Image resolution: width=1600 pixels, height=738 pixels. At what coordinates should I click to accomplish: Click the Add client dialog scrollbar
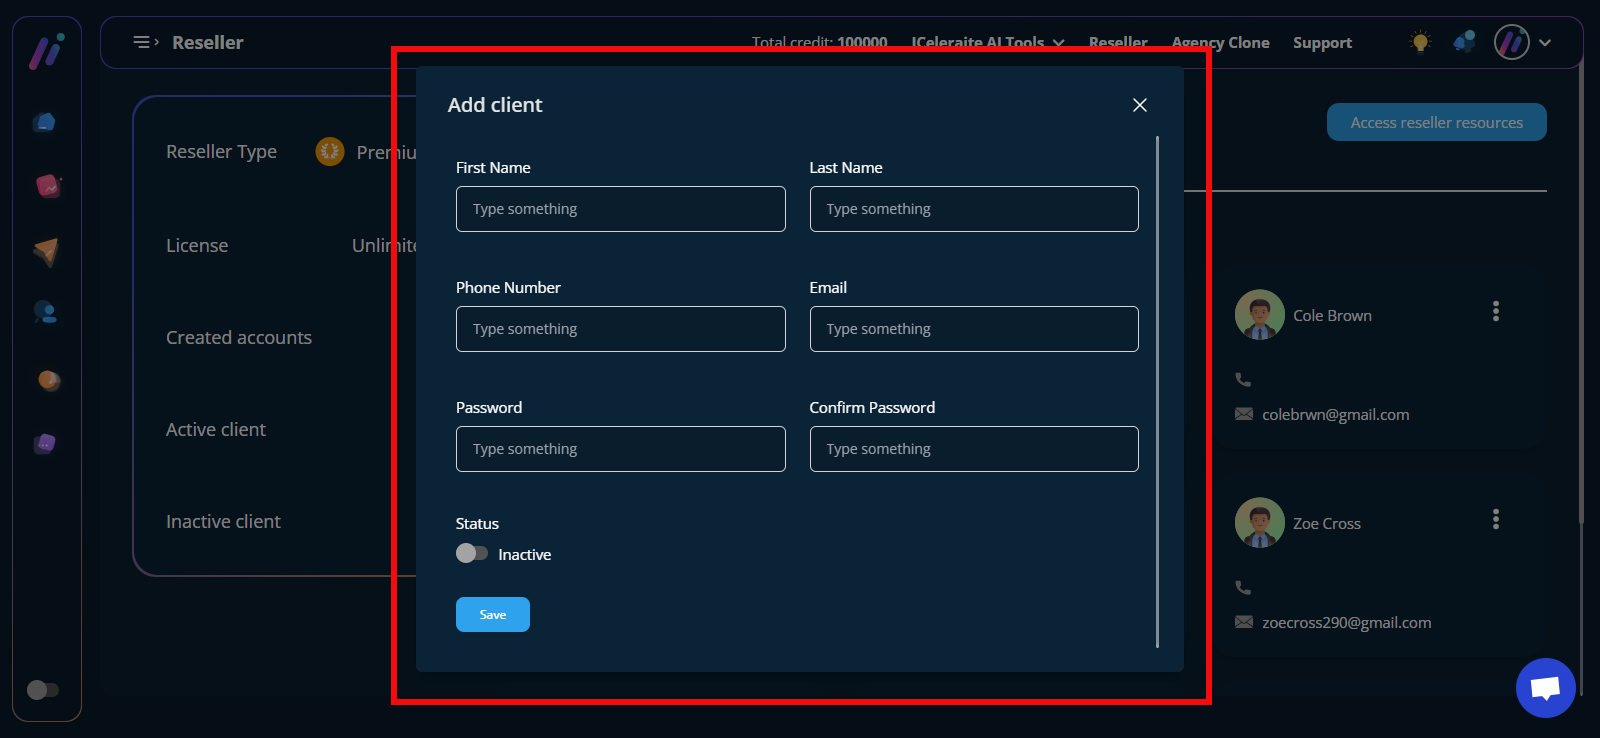(x=1157, y=391)
